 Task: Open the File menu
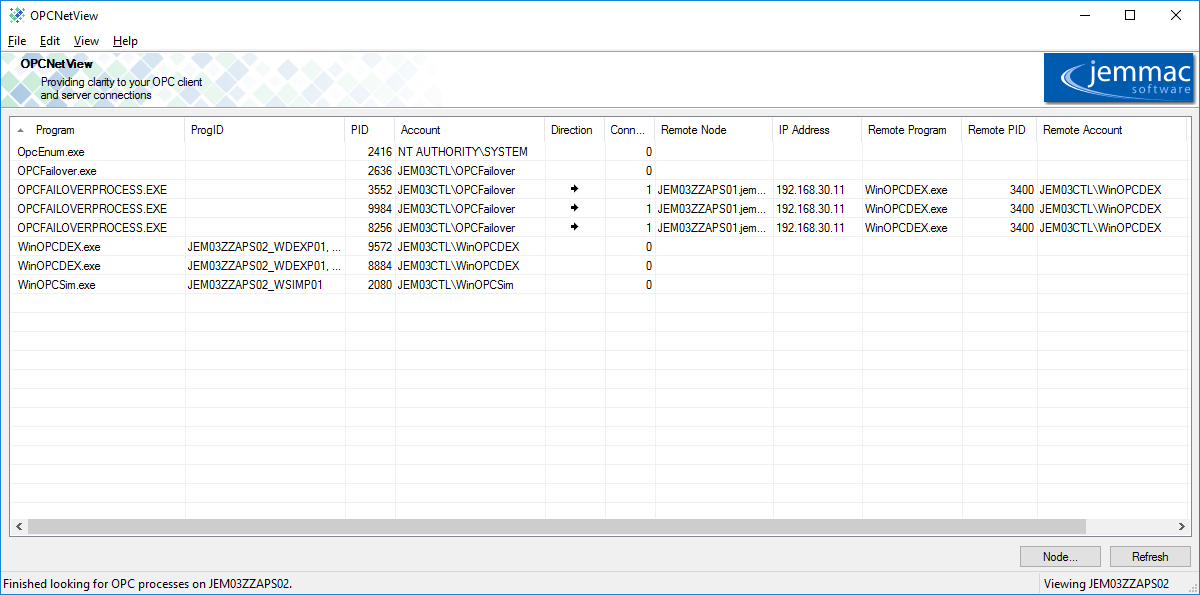(17, 41)
